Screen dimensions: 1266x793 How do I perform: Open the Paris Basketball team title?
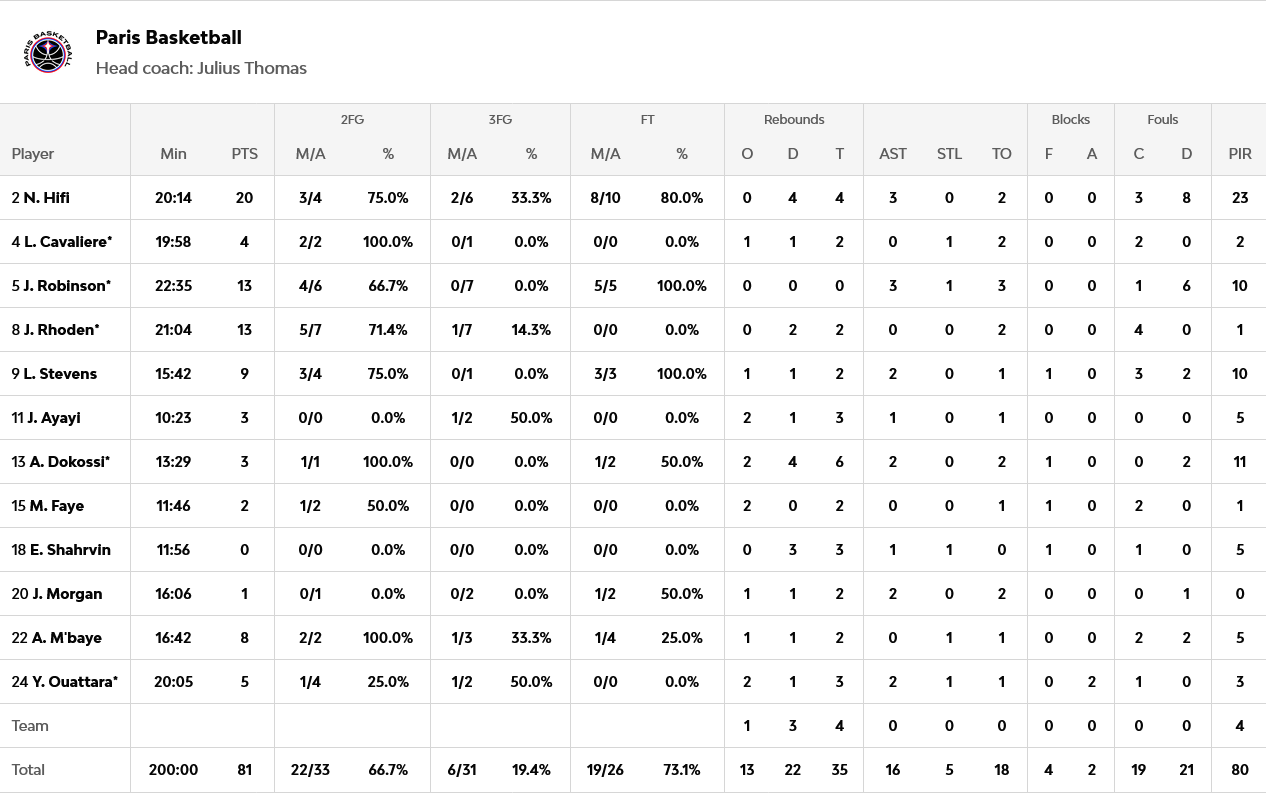pos(168,38)
